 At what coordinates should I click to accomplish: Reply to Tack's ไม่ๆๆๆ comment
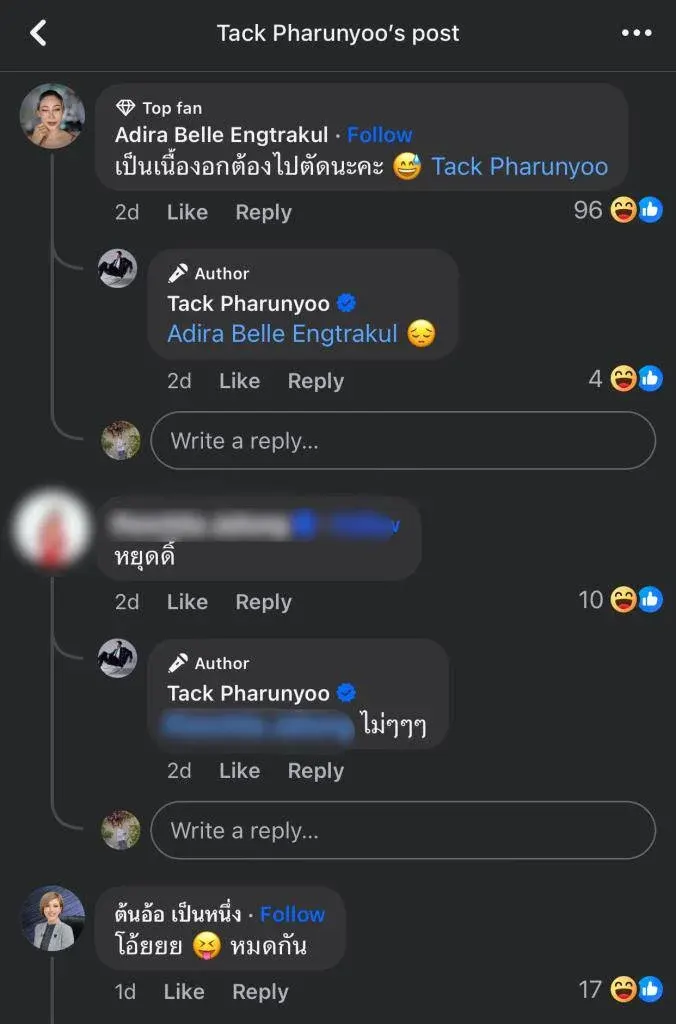[x=315, y=771]
